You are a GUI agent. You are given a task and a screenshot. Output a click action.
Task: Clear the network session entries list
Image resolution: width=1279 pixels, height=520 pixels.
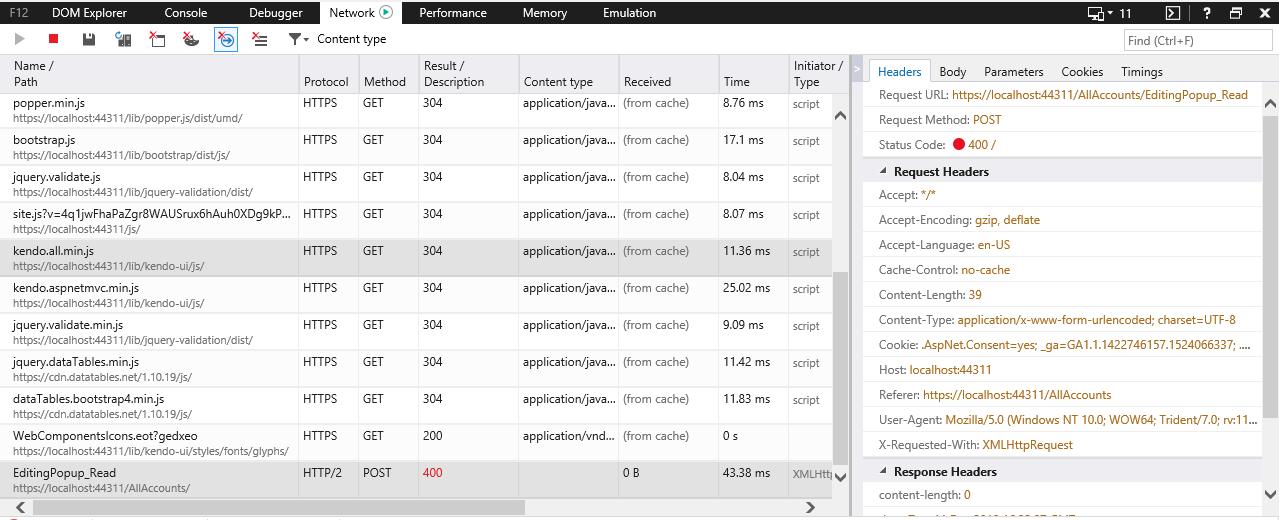click(x=260, y=39)
